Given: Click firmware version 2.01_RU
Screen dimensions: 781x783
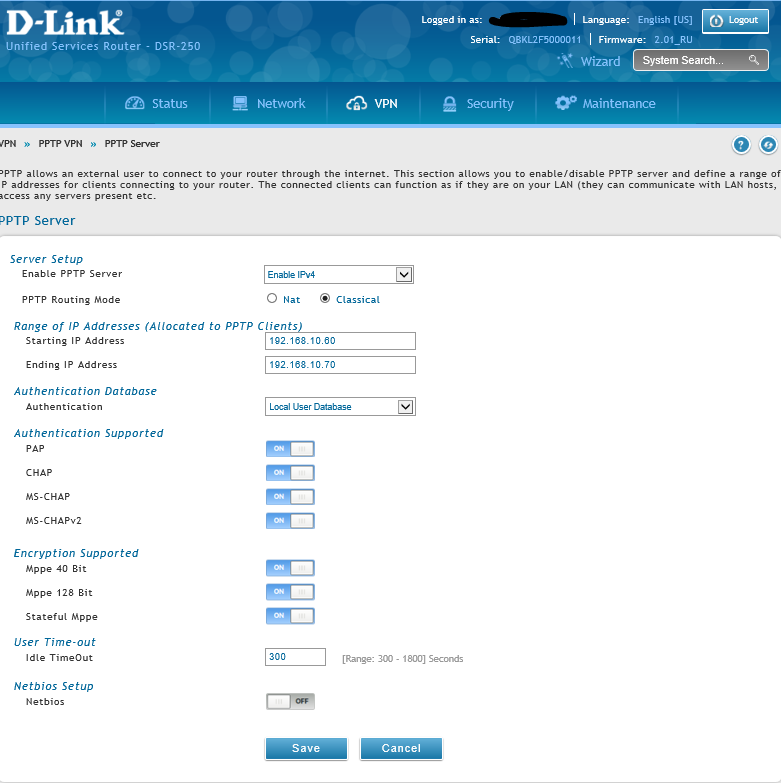Looking at the screenshot, I should click(673, 40).
